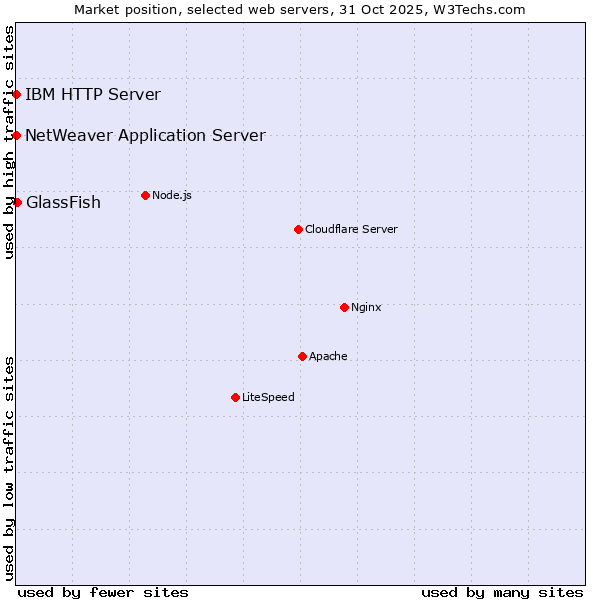Select the LiteSpeed text label
Screen dimensions: 600x600
(268, 397)
